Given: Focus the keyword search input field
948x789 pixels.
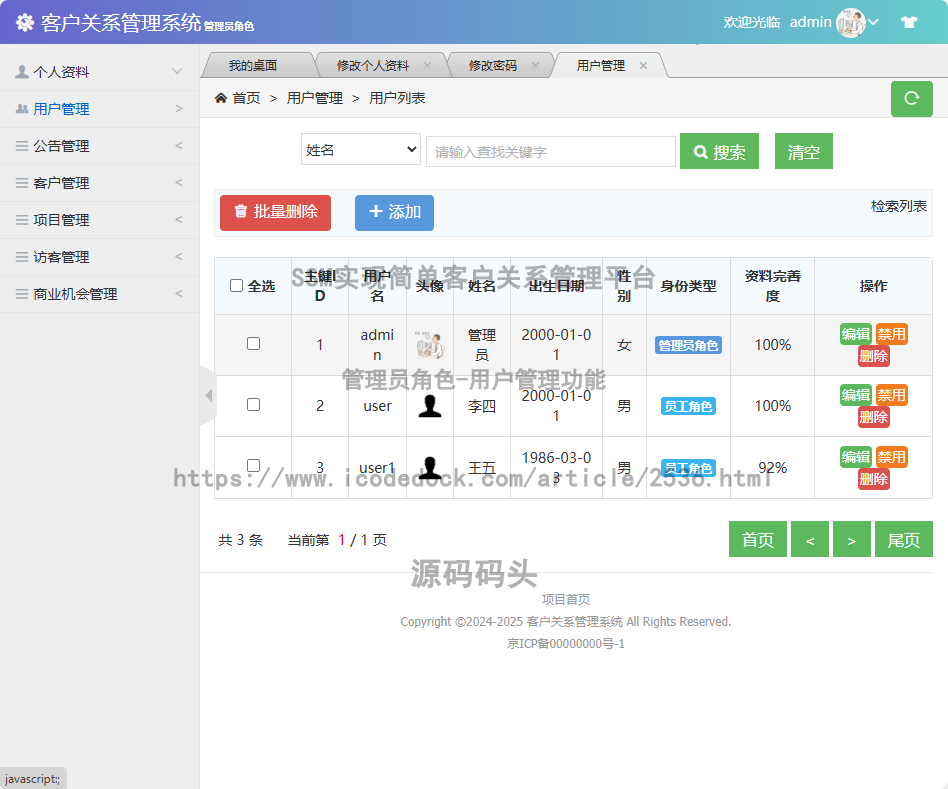Looking at the screenshot, I should 551,151.
